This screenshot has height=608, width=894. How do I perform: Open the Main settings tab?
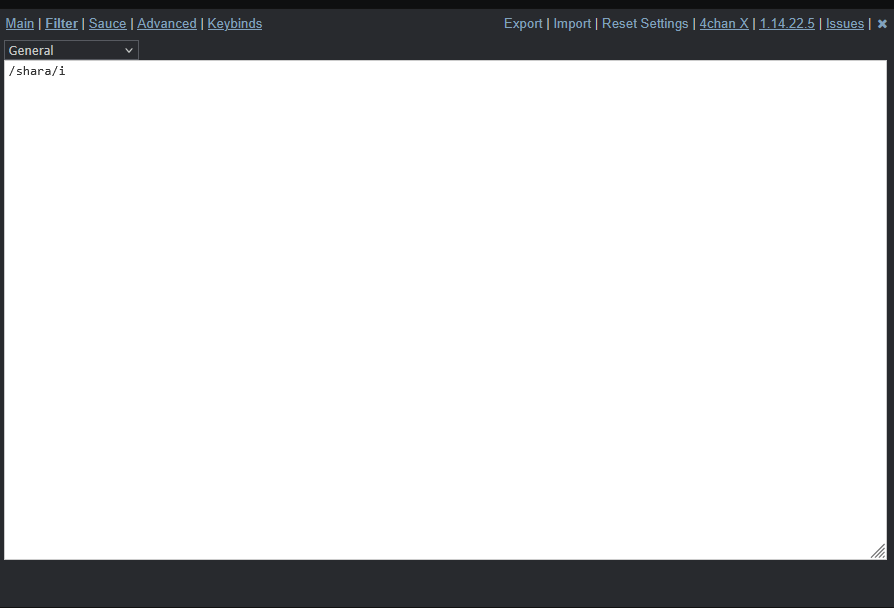tap(20, 23)
